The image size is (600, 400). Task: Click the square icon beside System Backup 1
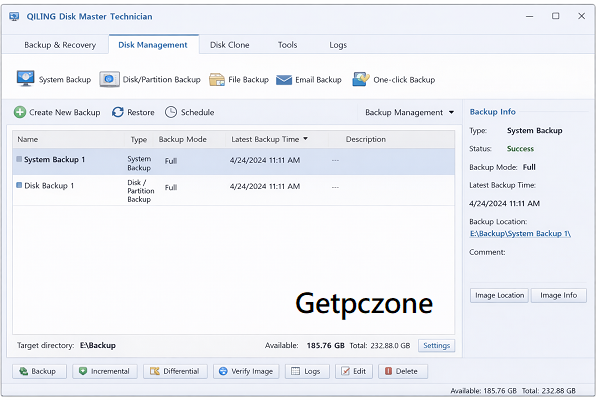19,159
